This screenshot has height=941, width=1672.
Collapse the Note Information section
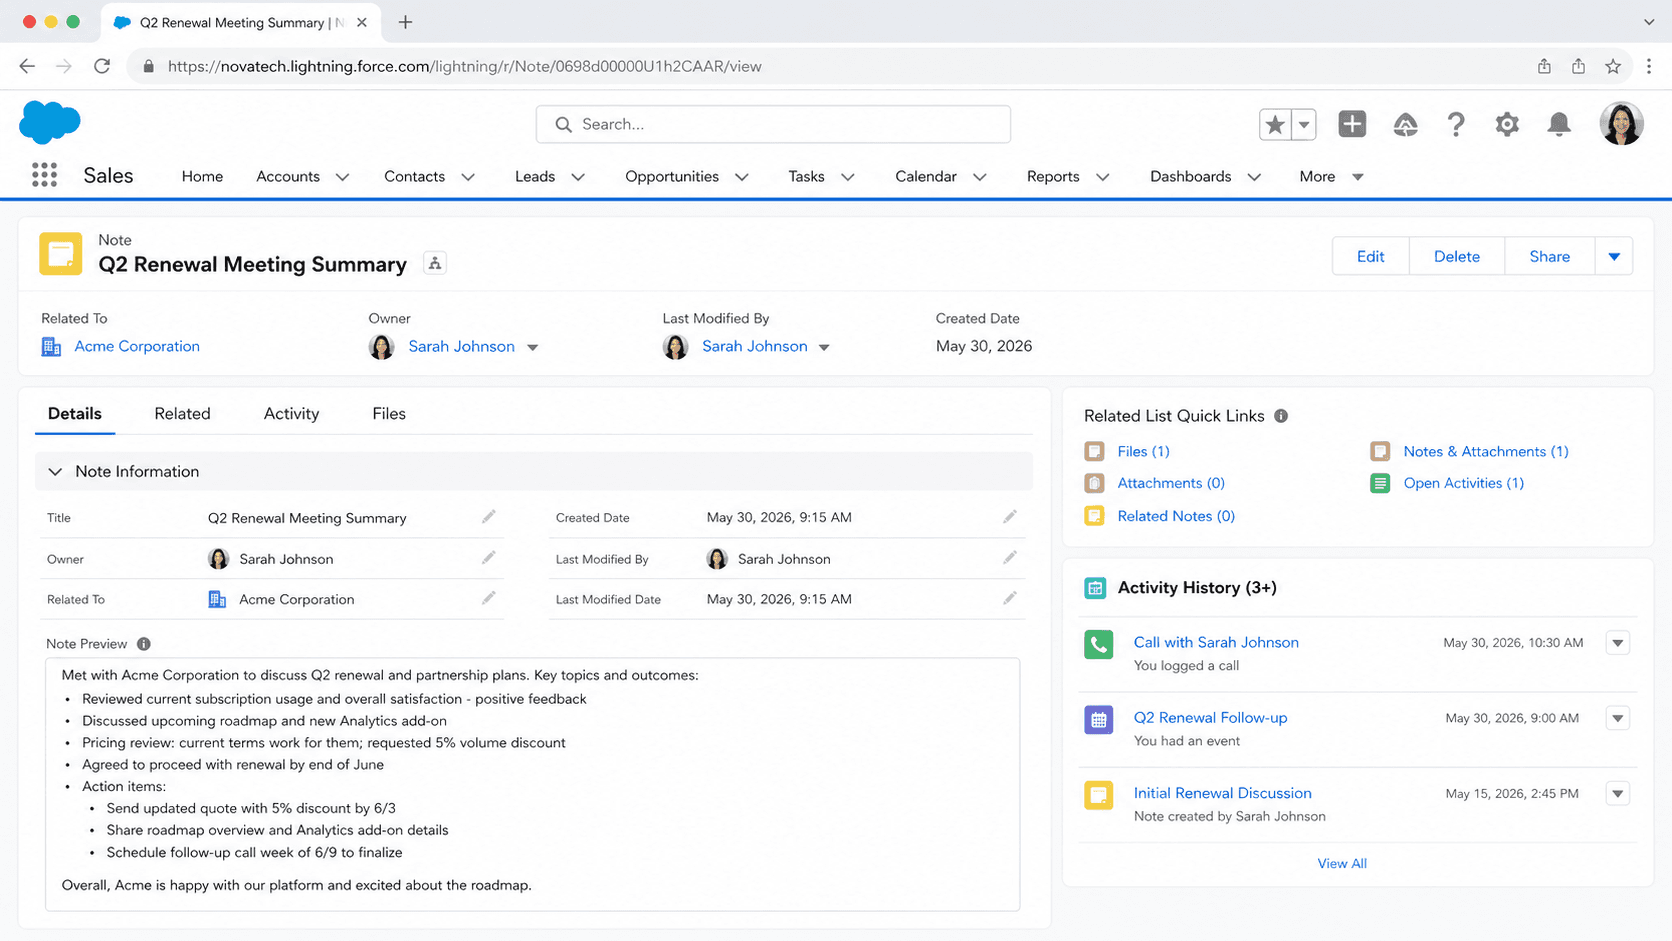tap(56, 472)
